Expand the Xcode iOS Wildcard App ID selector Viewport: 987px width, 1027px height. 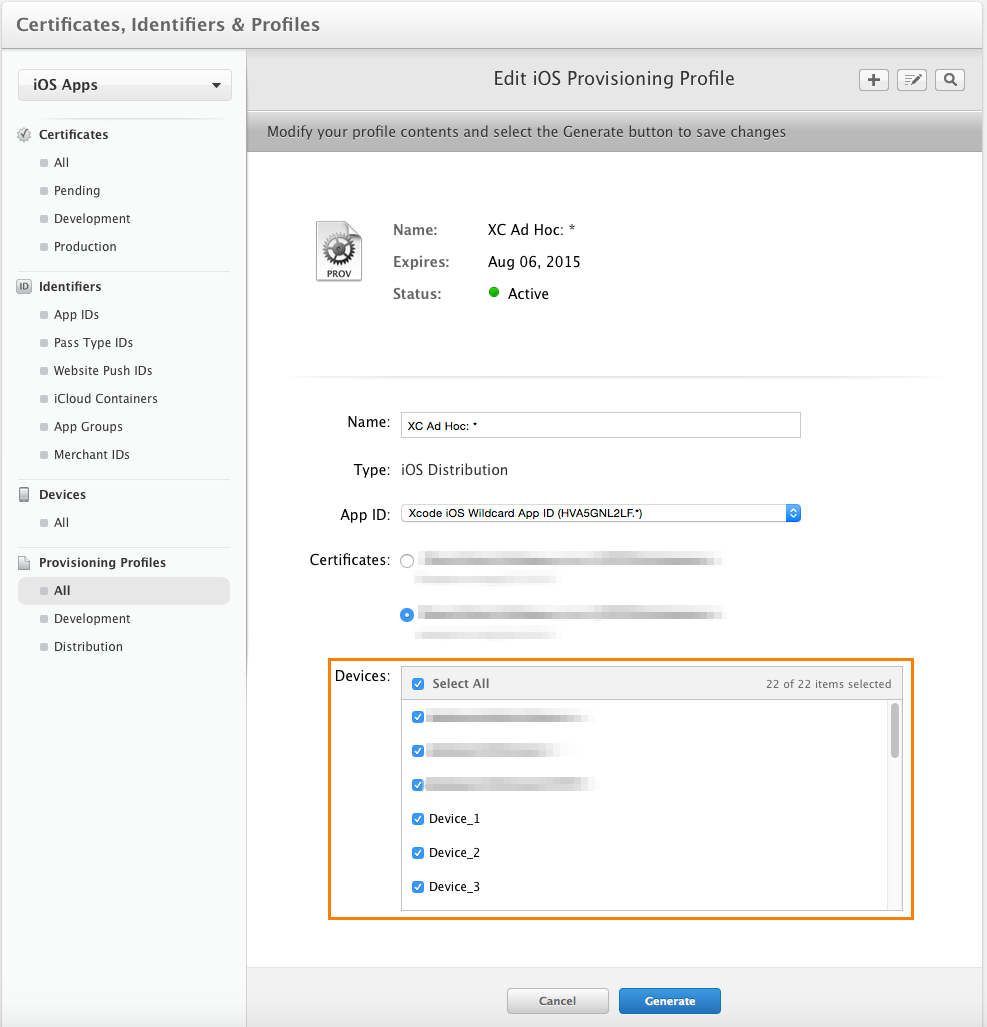[x=793, y=512]
